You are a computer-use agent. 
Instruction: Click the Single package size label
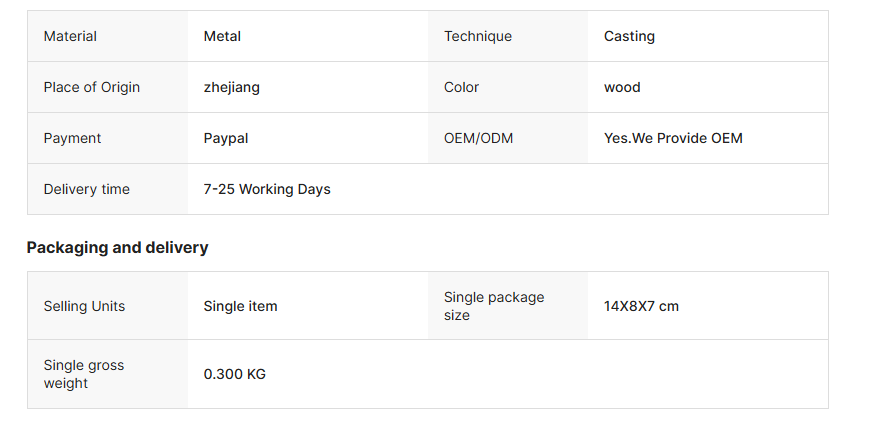494,306
